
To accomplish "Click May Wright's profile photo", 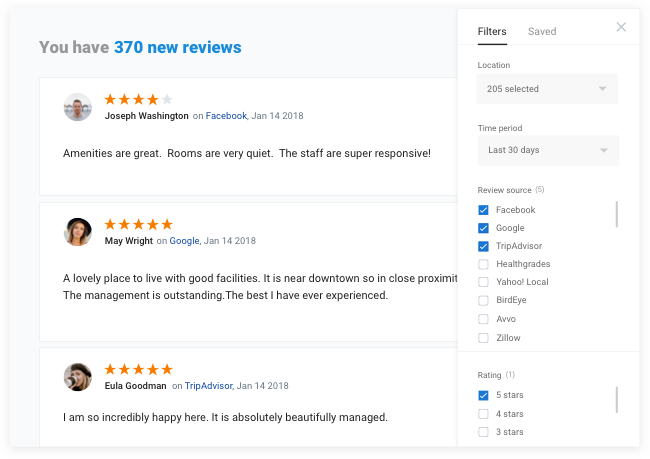I will 78,232.
